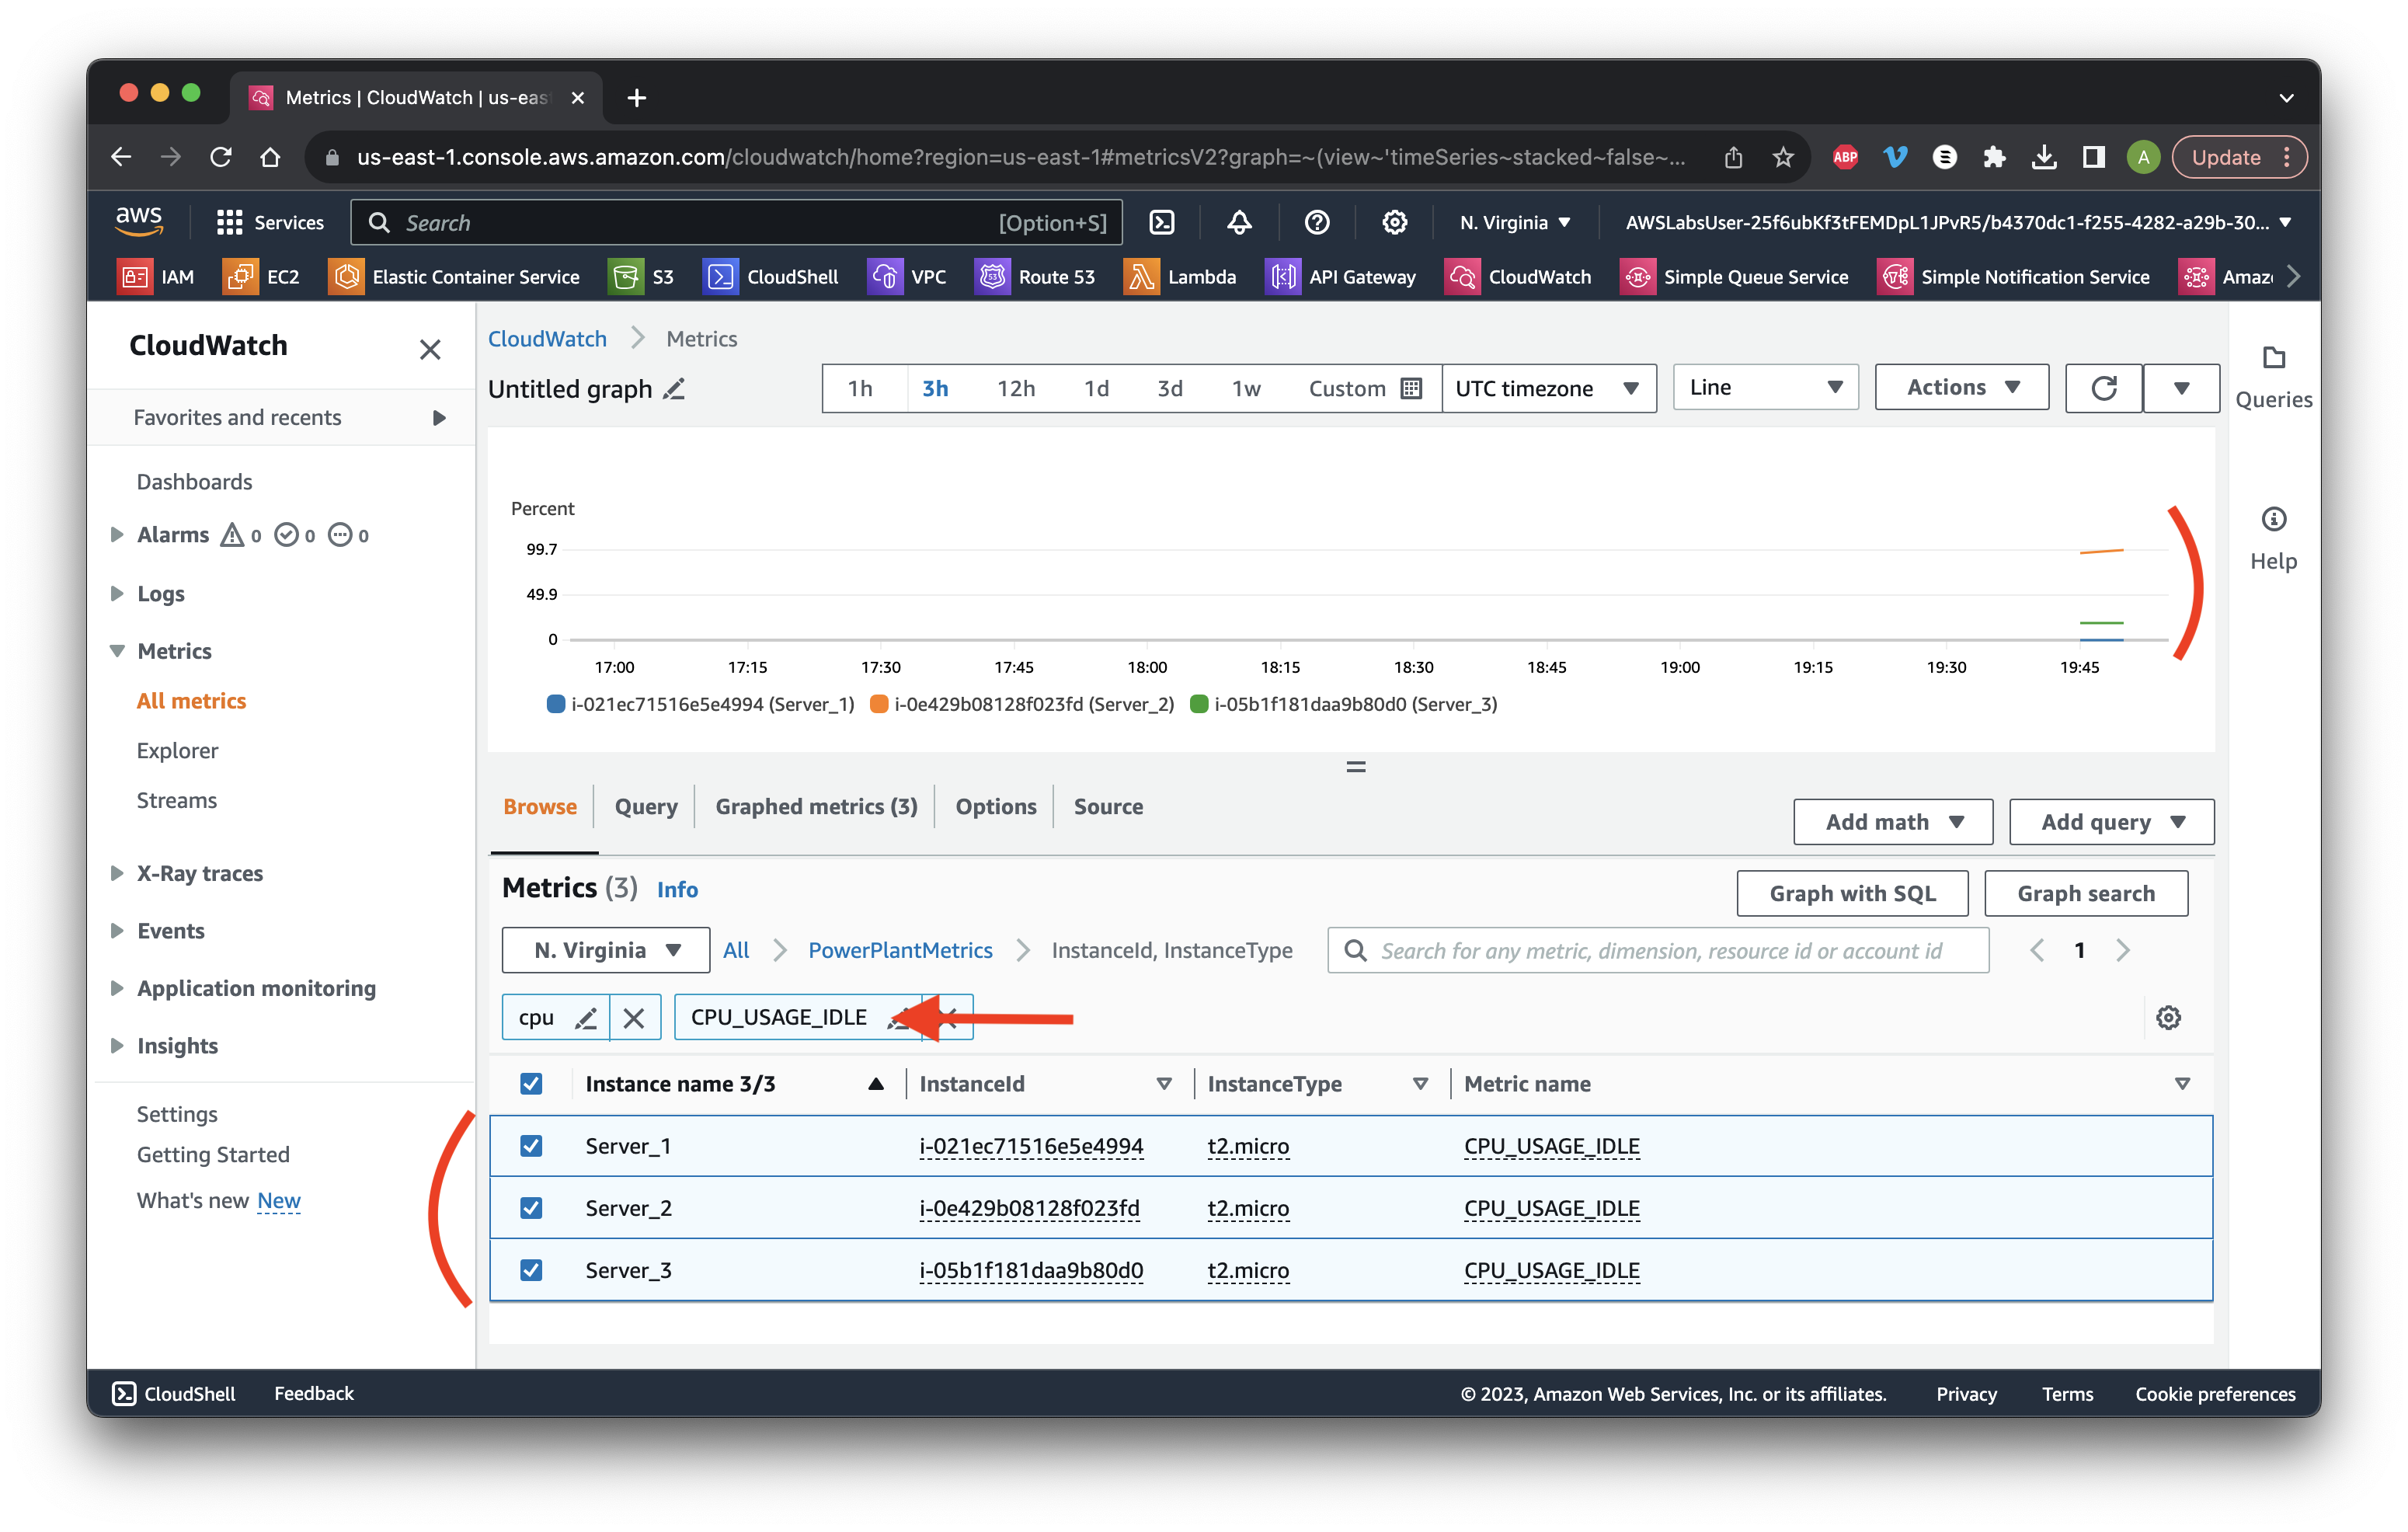Image resolution: width=2408 pixels, height=1532 pixels.
Task: Uncheck the Server_2 metric row
Action: click(x=531, y=1208)
